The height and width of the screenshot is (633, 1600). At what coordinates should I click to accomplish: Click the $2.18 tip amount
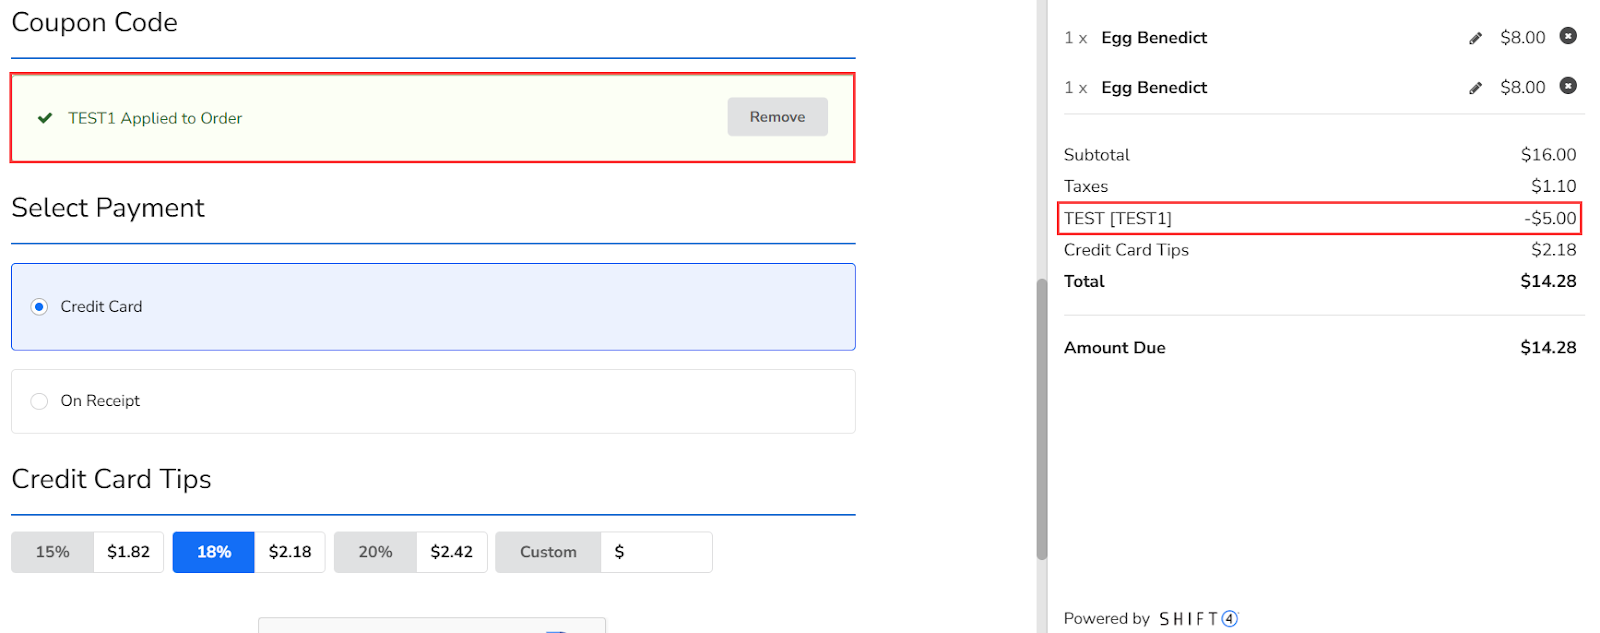tap(290, 552)
